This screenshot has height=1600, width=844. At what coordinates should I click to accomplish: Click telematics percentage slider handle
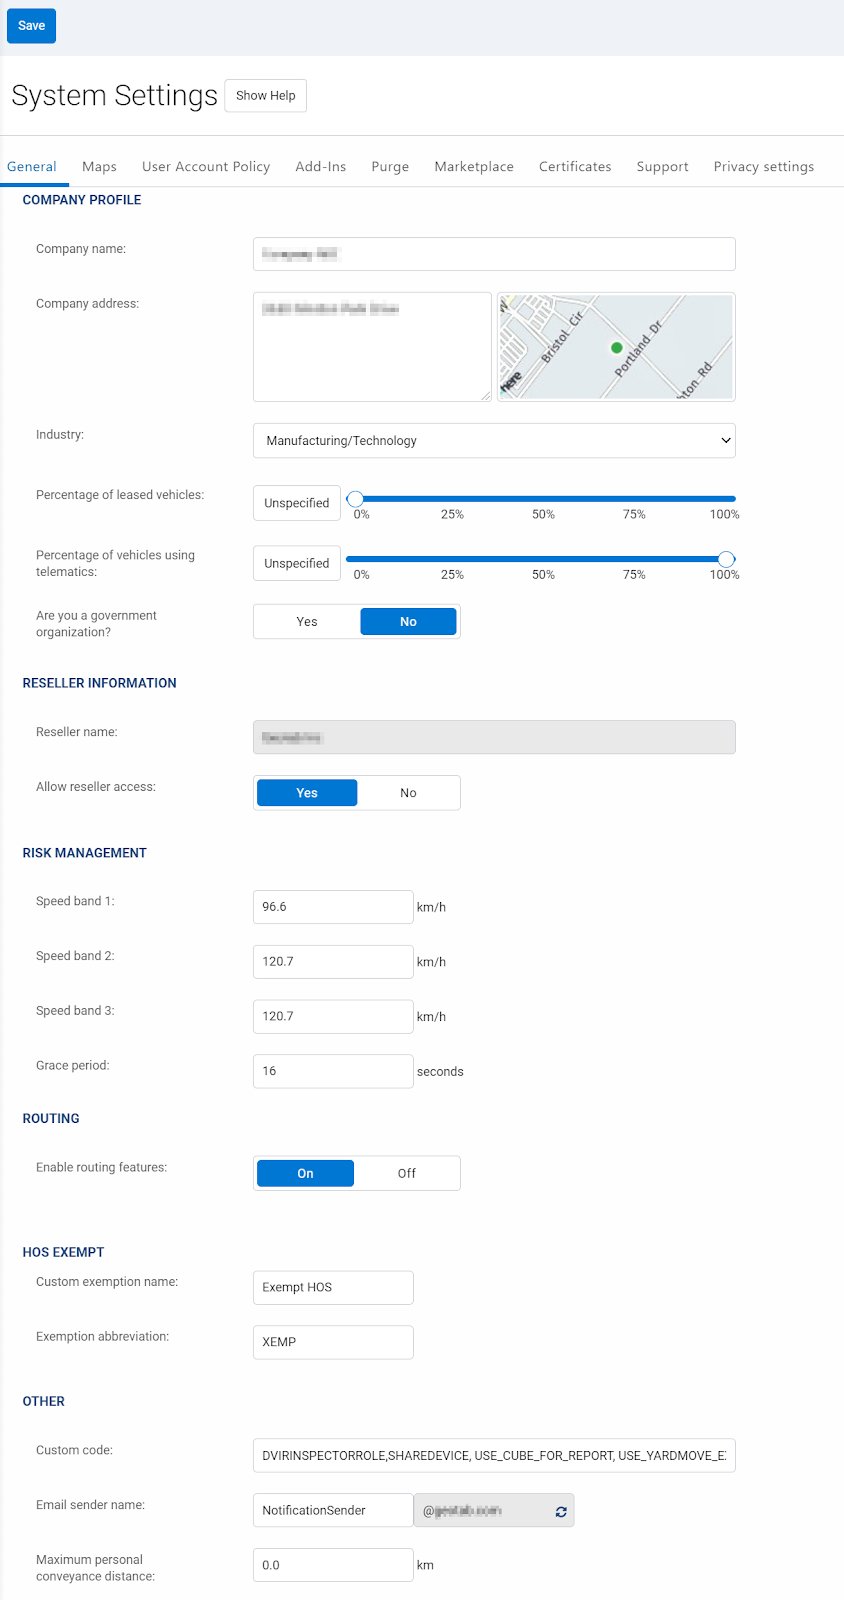(x=727, y=559)
